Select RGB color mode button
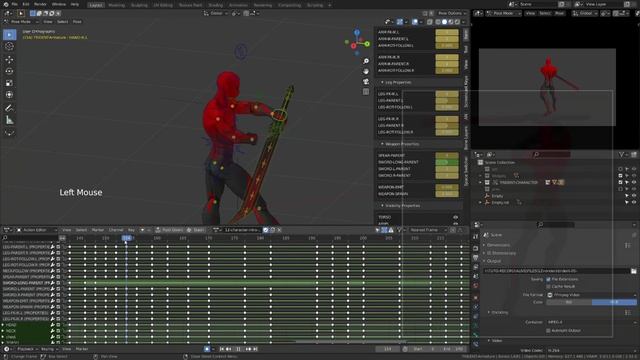Image resolution: width=640 pixels, height=360 pixels. click(614, 302)
